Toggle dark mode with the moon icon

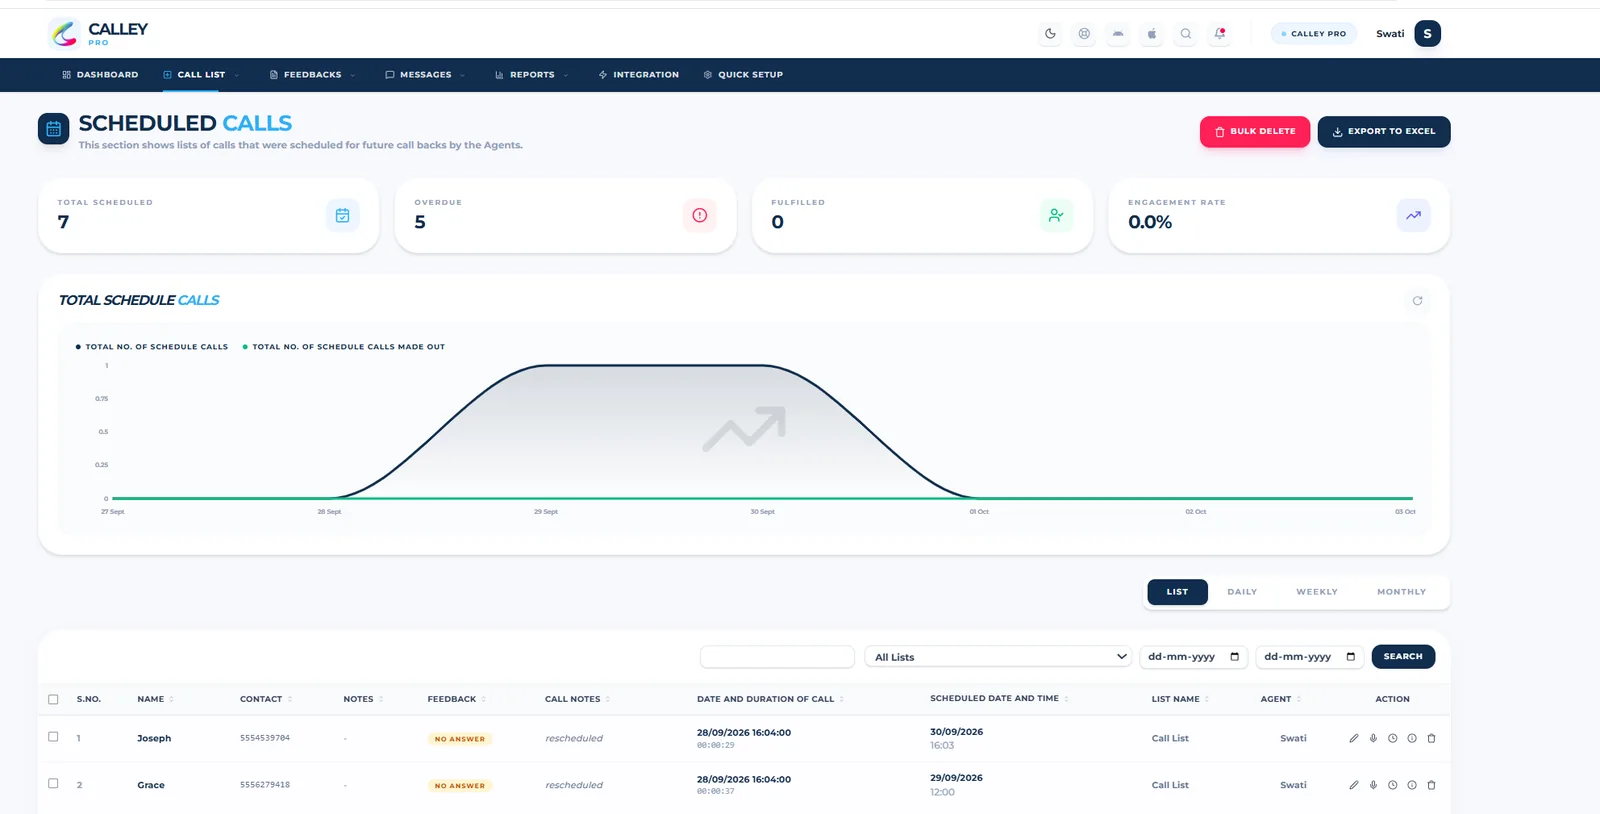[1050, 34]
